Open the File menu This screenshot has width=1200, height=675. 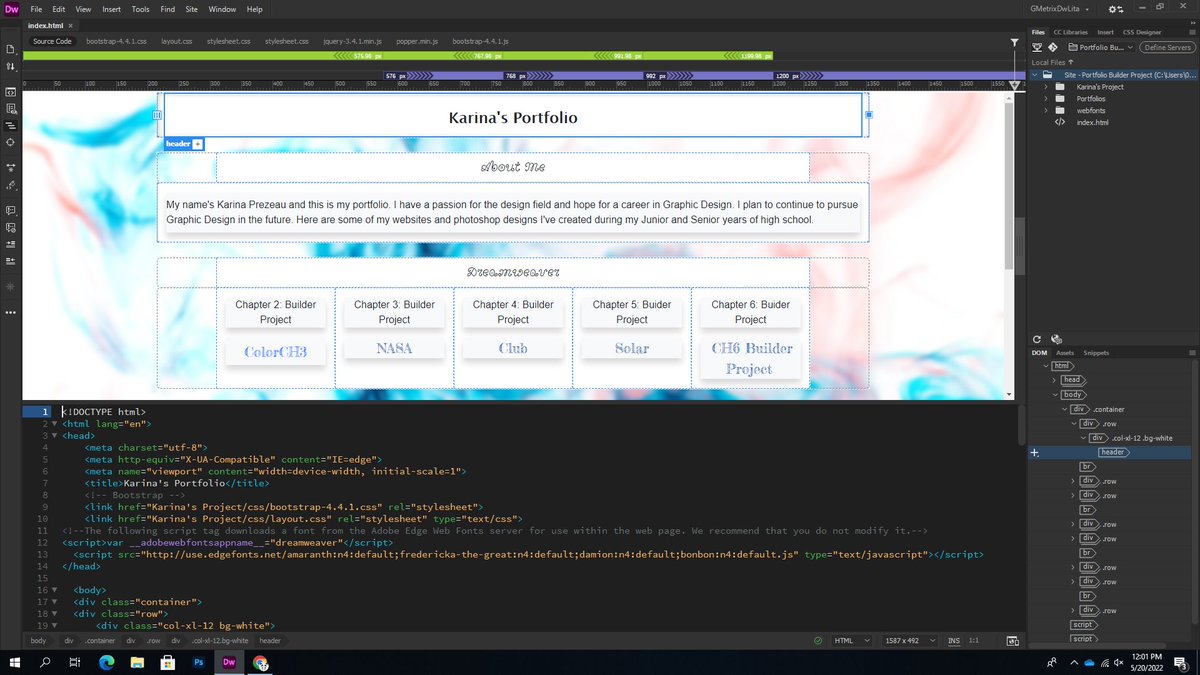[x=36, y=9]
